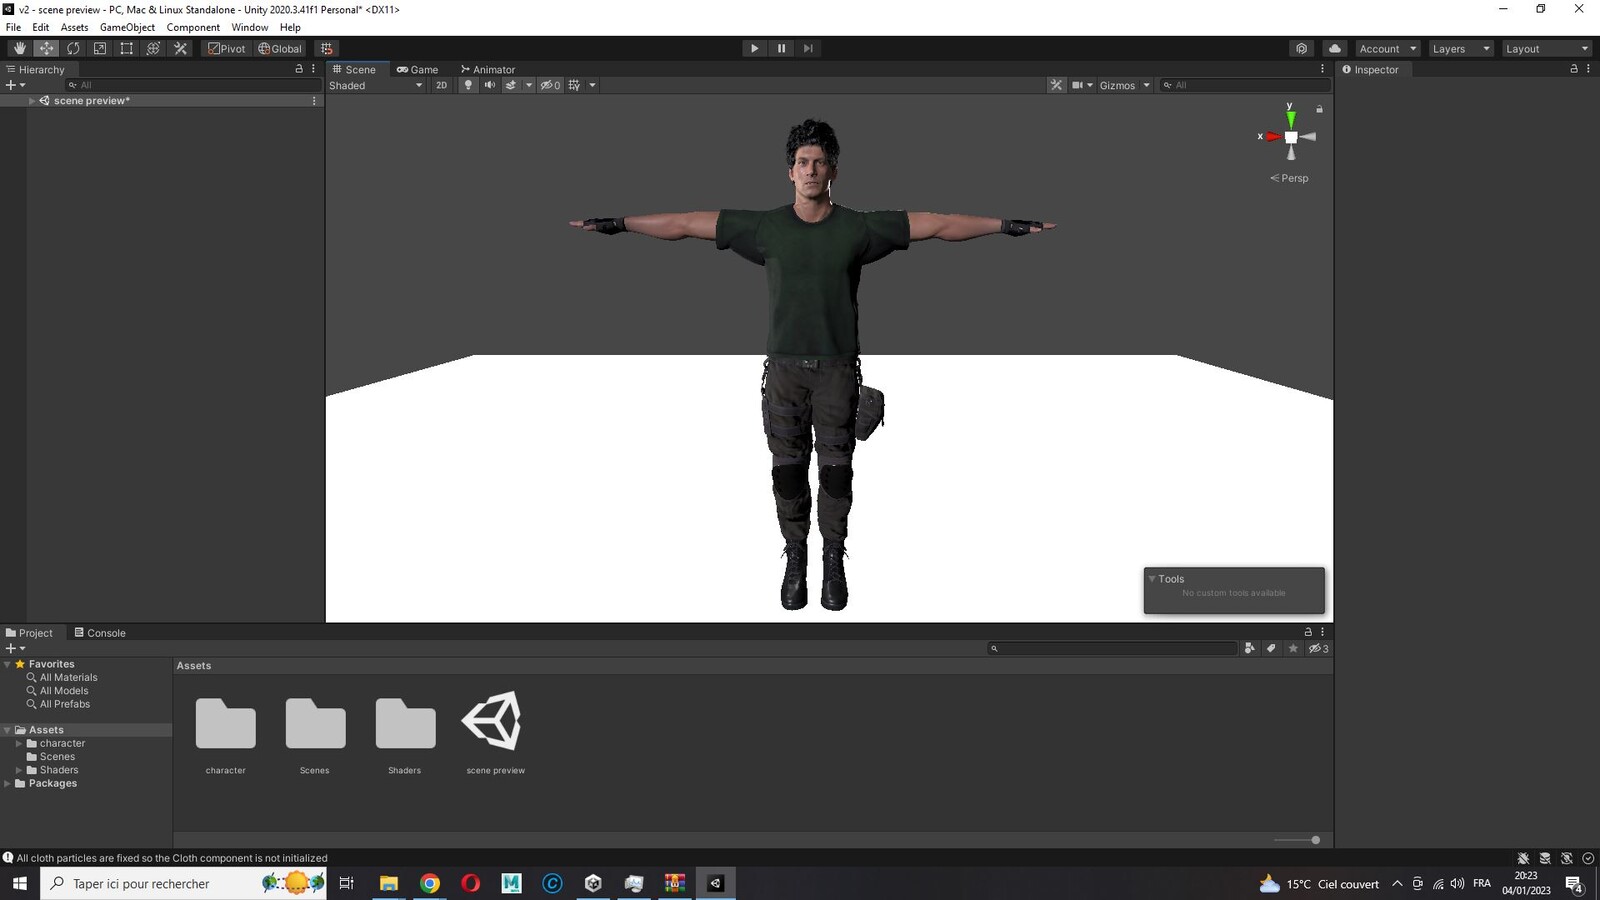The width and height of the screenshot is (1600, 900).
Task: Click the Hierarchy search field
Action: tap(193, 85)
